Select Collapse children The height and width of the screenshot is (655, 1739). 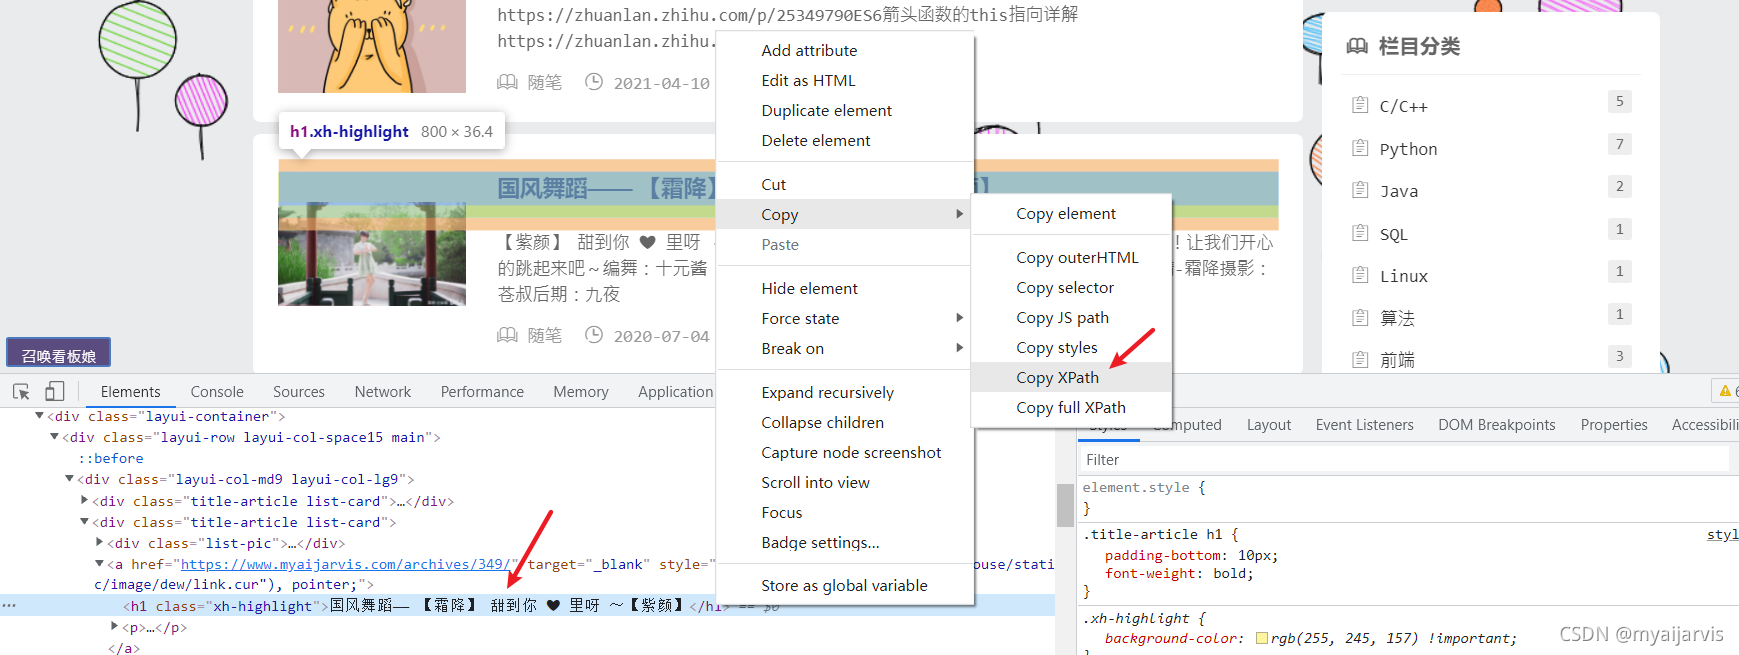coord(845,422)
